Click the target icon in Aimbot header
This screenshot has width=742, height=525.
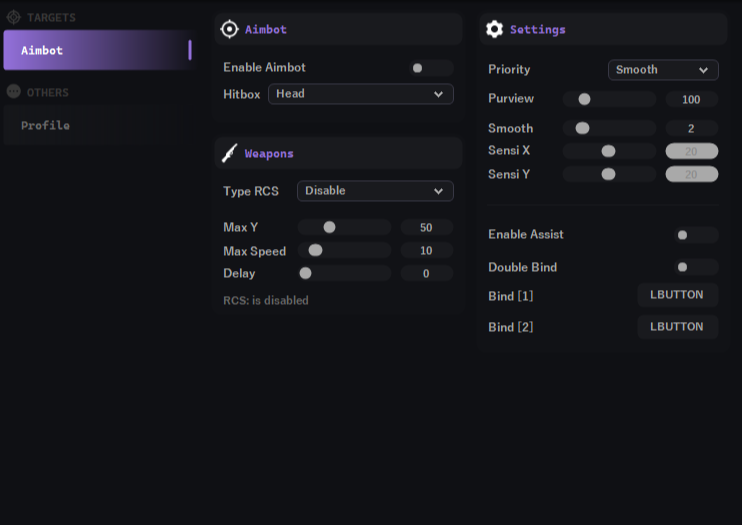229,29
